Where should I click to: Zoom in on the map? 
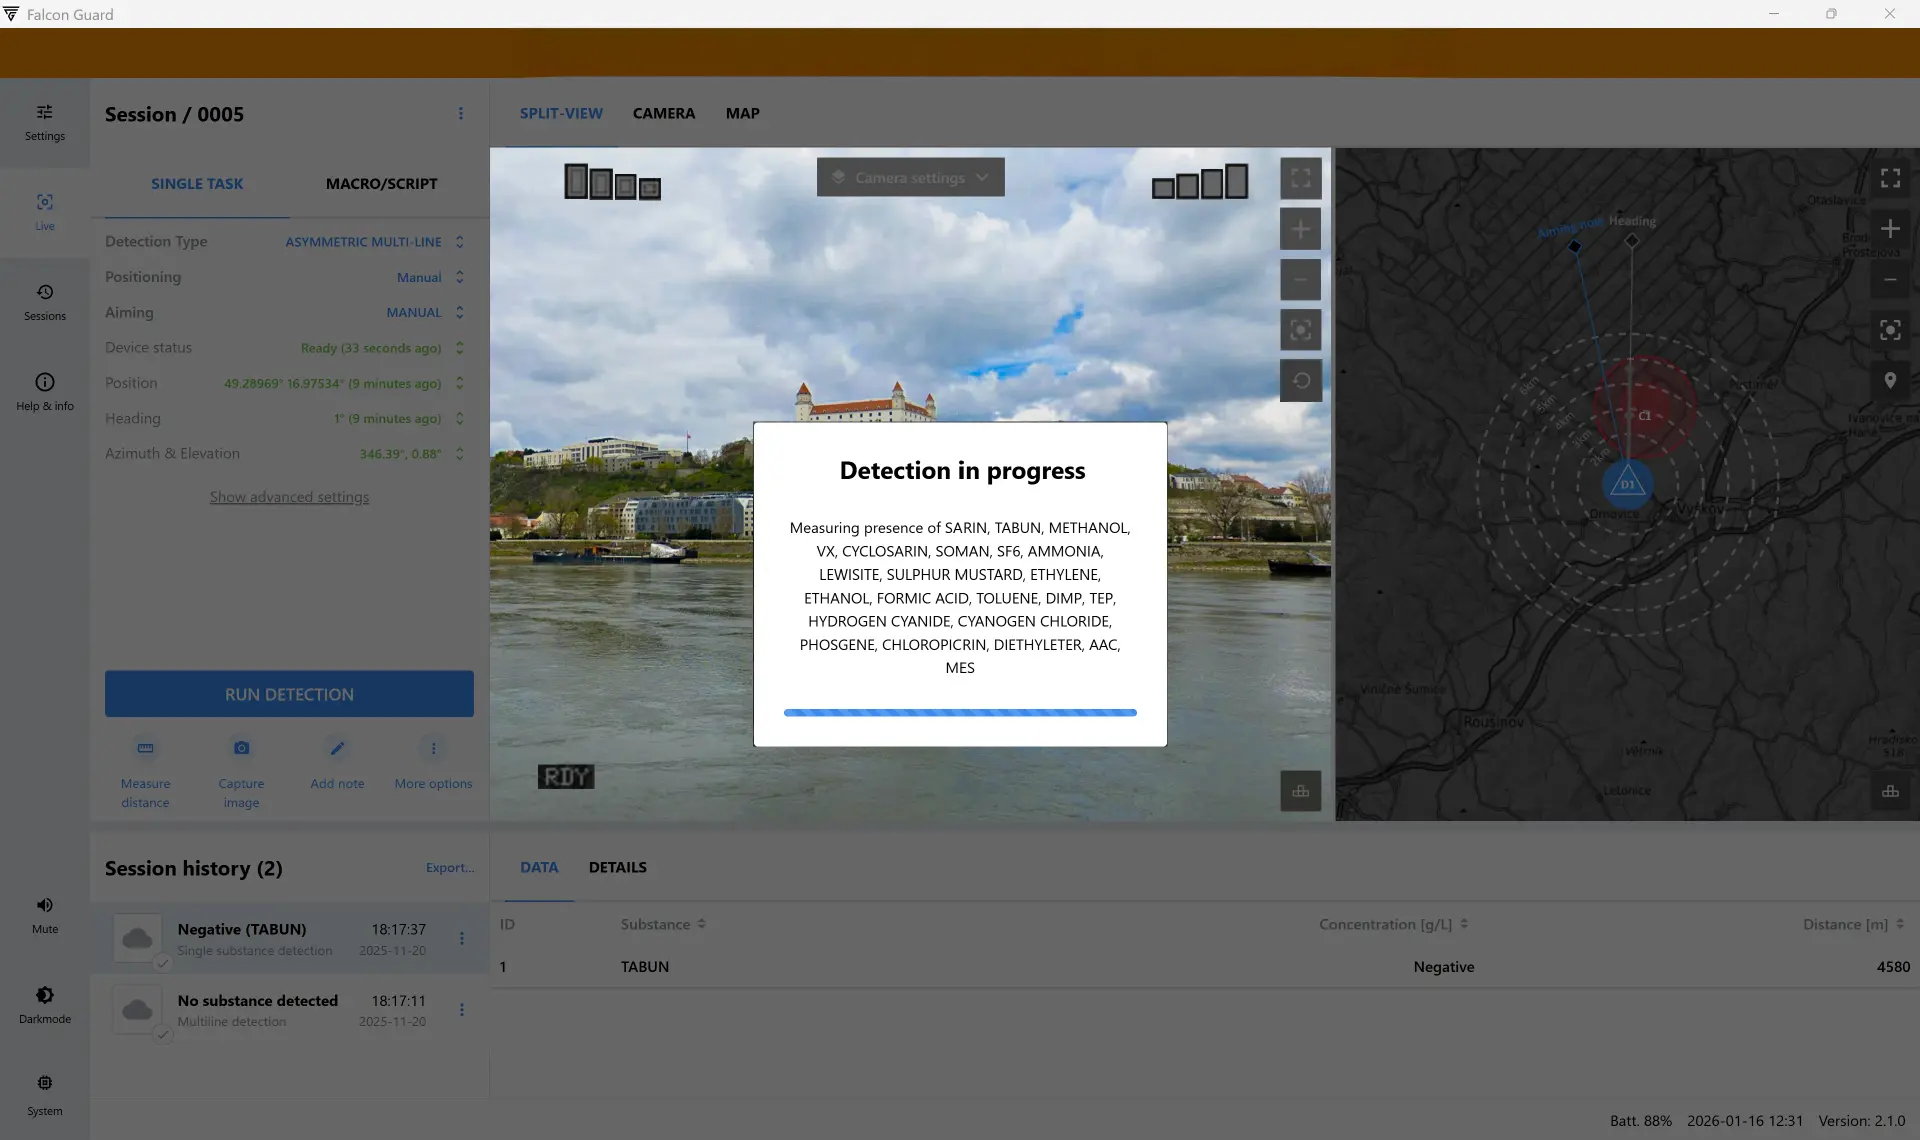point(1890,229)
